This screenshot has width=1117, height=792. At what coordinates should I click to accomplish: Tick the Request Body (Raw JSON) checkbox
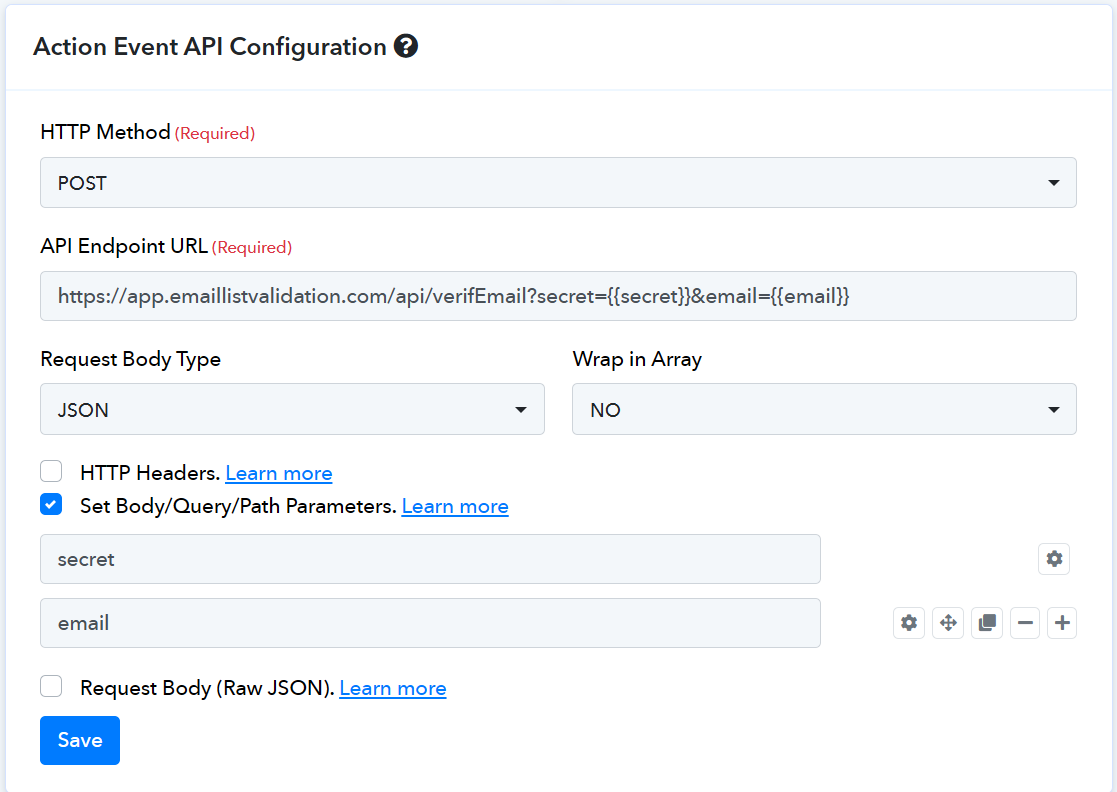pos(51,687)
